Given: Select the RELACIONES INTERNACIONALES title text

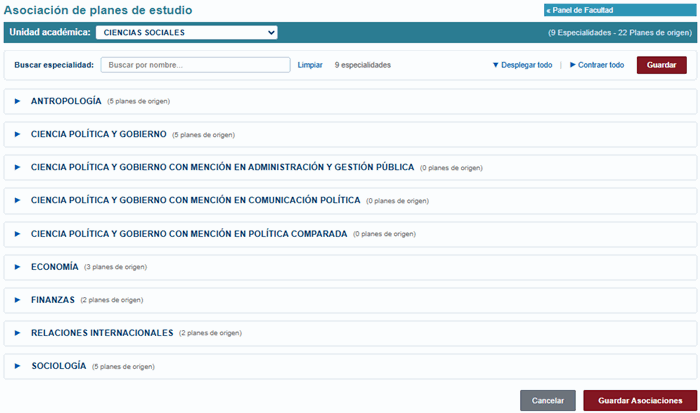Looking at the screenshot, I should tap(102, 333).
